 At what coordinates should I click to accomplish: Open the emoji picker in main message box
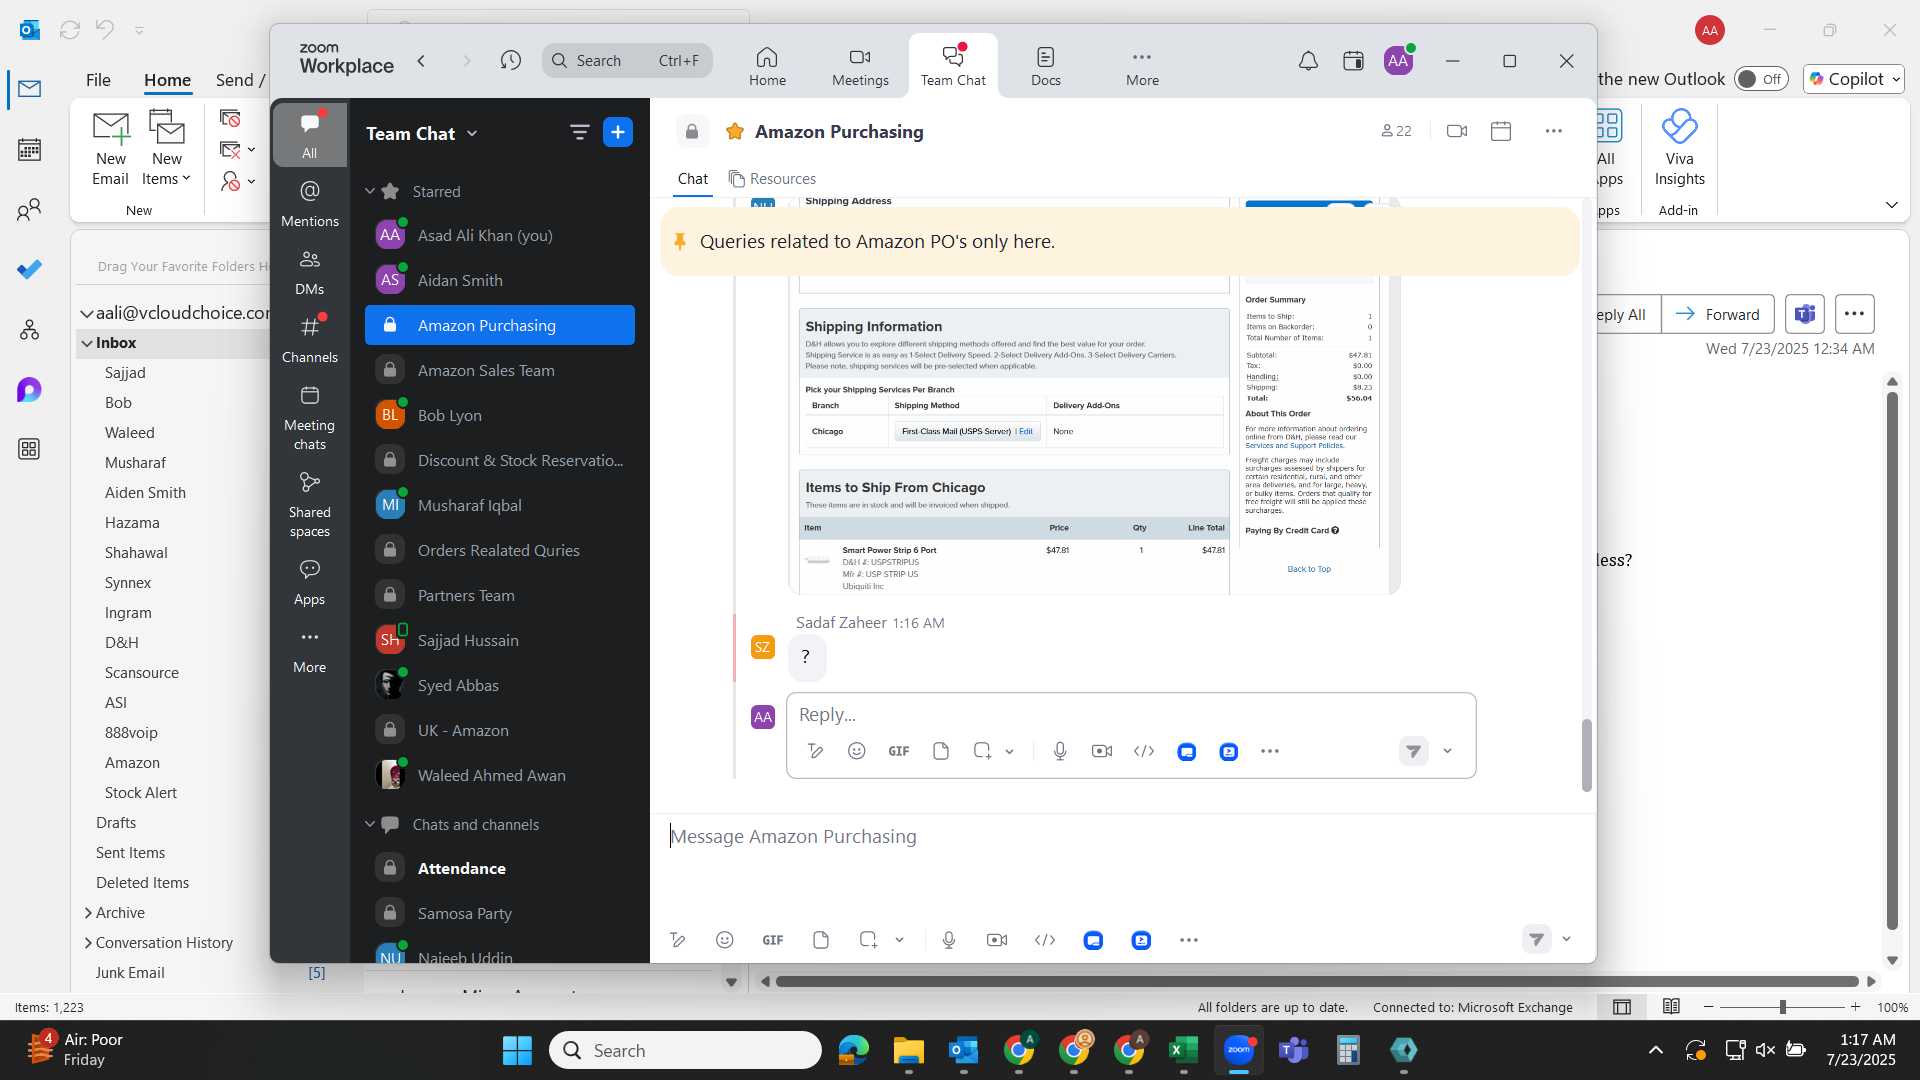[x=725, y=940]
